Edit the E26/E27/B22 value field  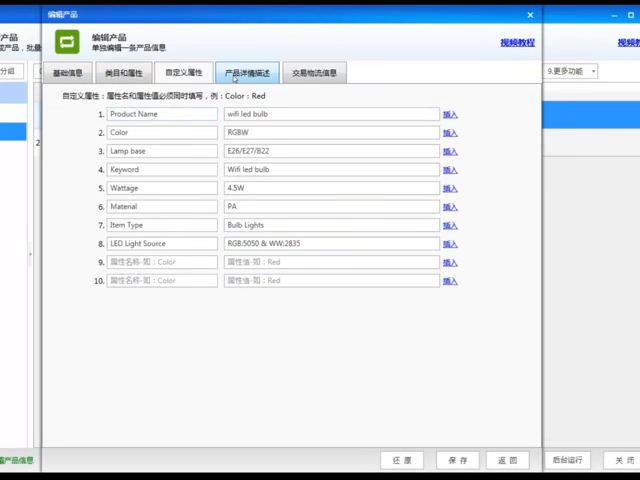coord(331,151)
